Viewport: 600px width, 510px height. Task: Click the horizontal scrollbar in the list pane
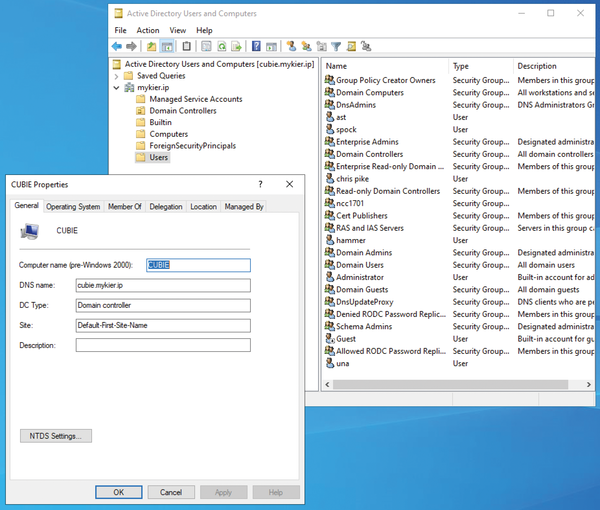[x=450, y=384]
